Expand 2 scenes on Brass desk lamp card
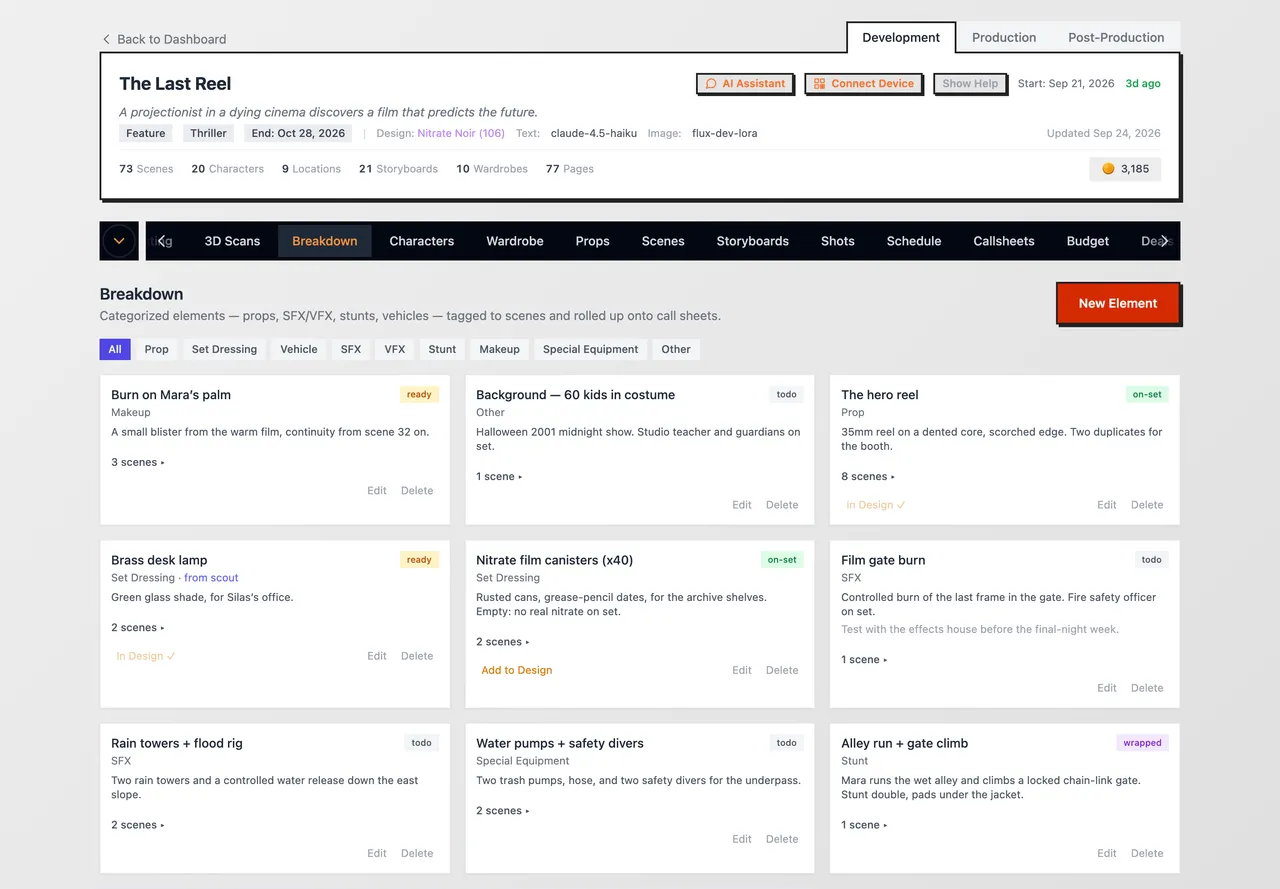The image size is (1280, 889). point(138,628)
